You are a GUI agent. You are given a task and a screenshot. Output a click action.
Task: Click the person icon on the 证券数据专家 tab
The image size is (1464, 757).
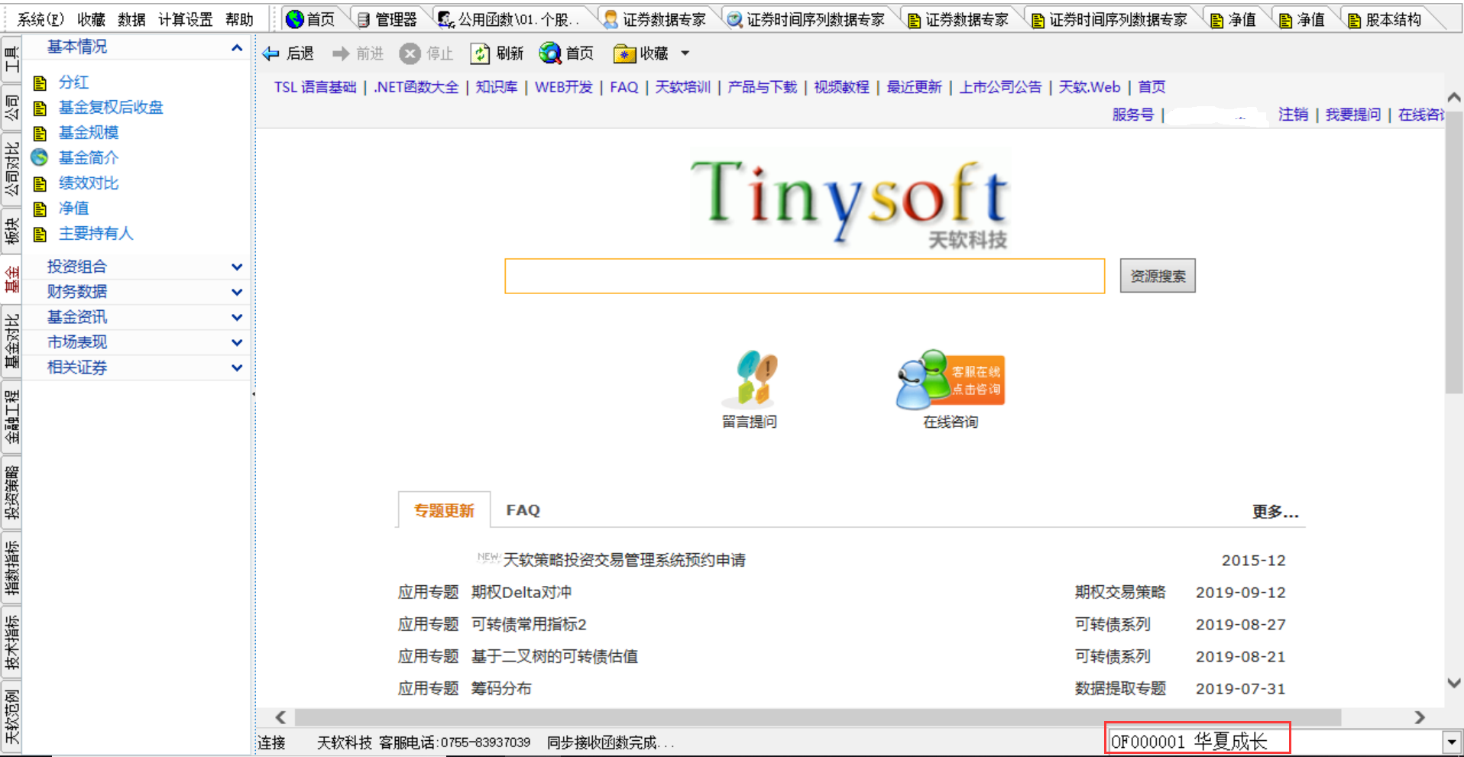click(x=610, y=19)
